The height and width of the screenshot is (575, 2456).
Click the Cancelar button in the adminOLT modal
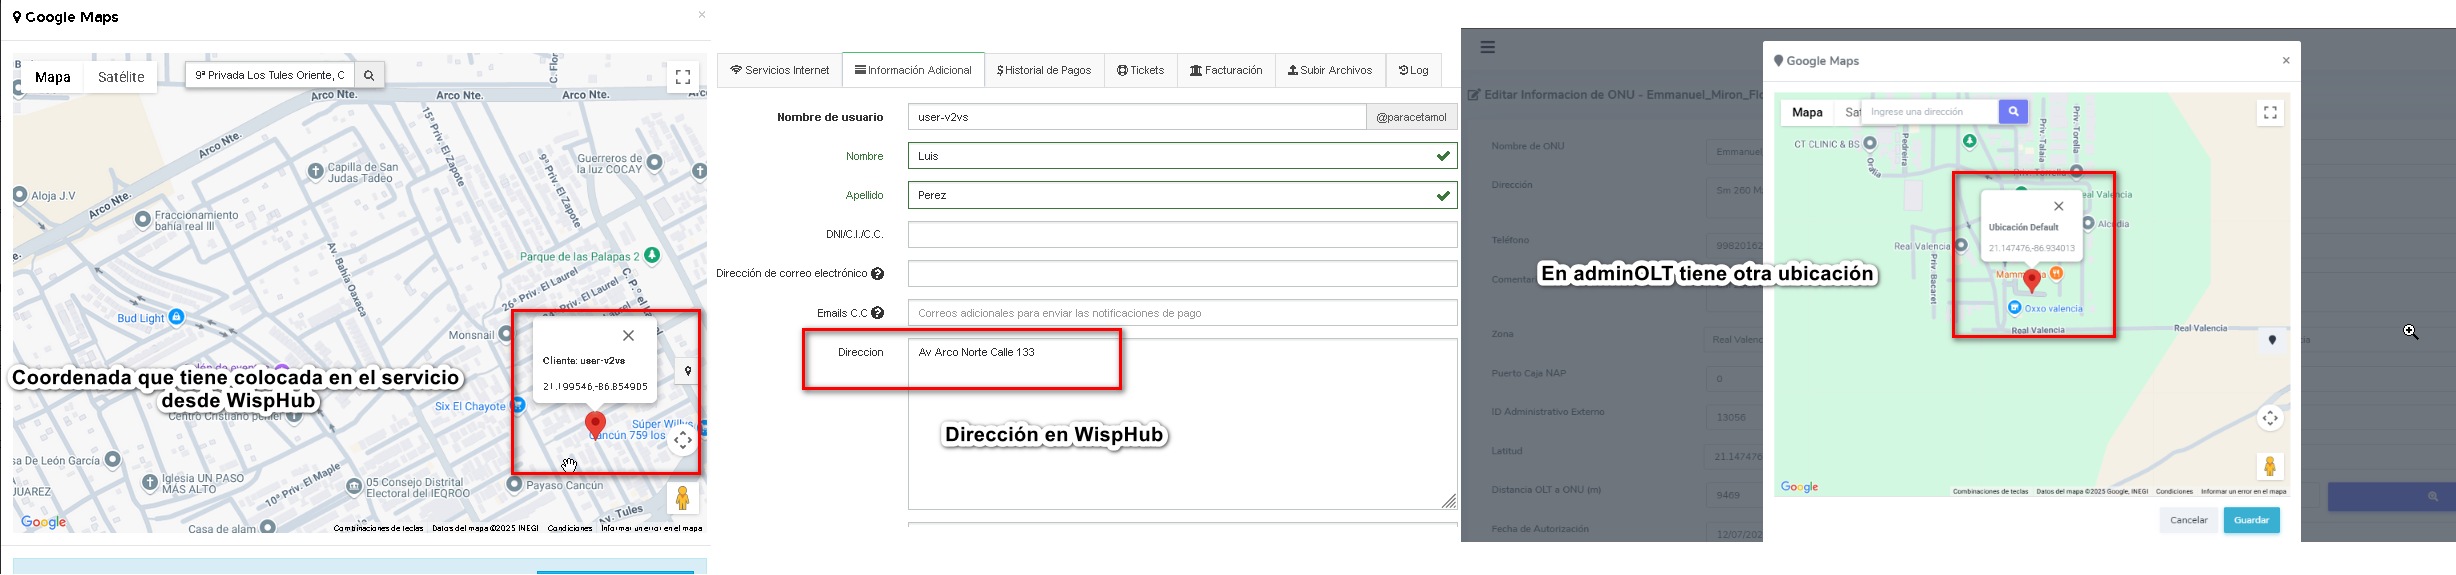[2188, 520]
